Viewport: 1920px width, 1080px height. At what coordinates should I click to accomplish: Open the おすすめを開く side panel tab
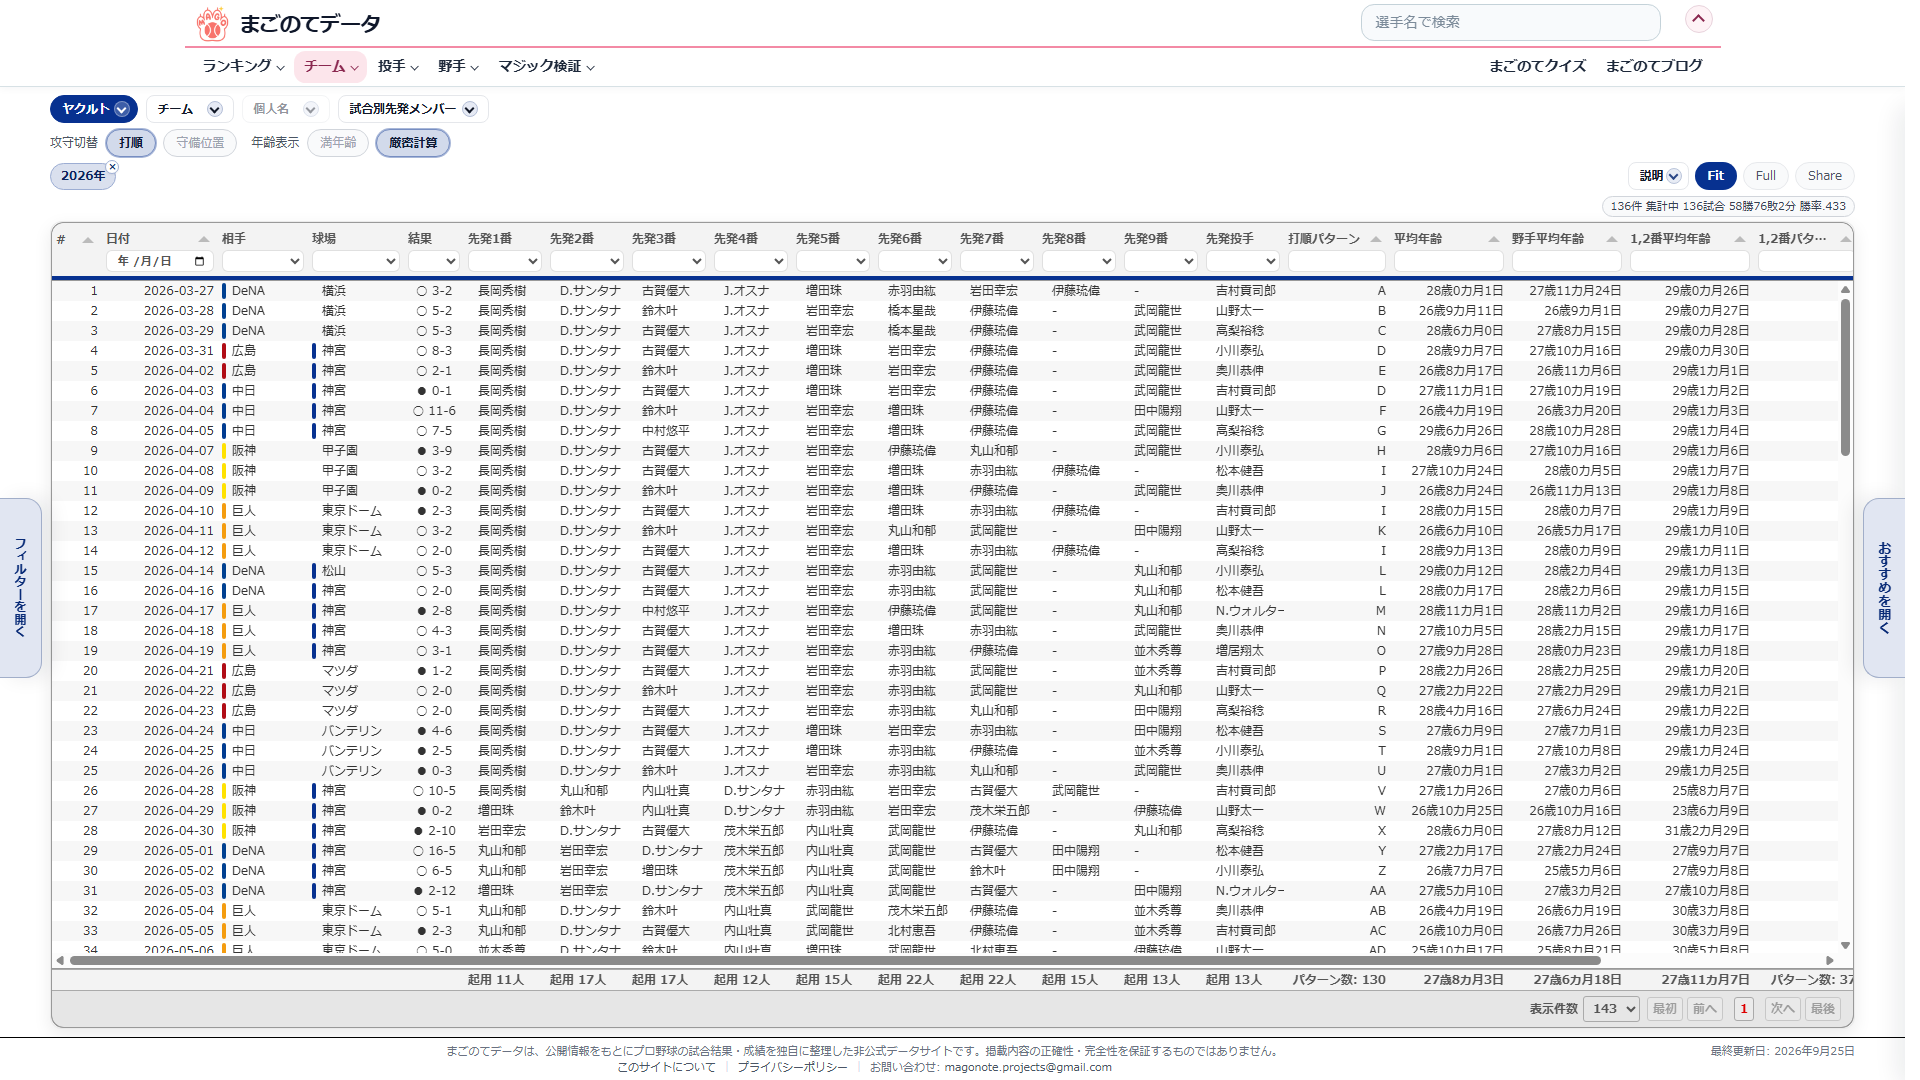1884,588
